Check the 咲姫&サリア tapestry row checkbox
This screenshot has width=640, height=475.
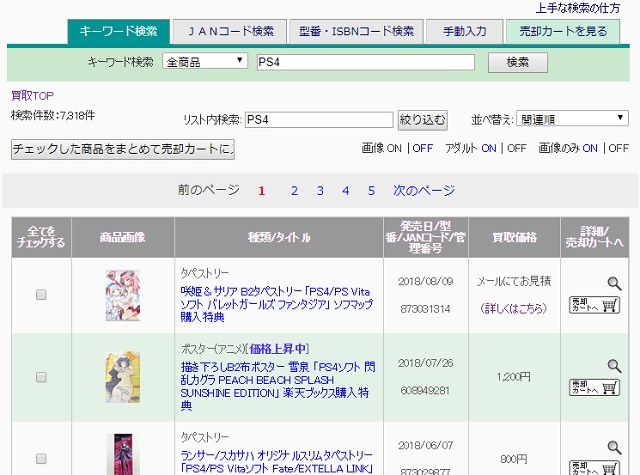[x=41, y=295]
